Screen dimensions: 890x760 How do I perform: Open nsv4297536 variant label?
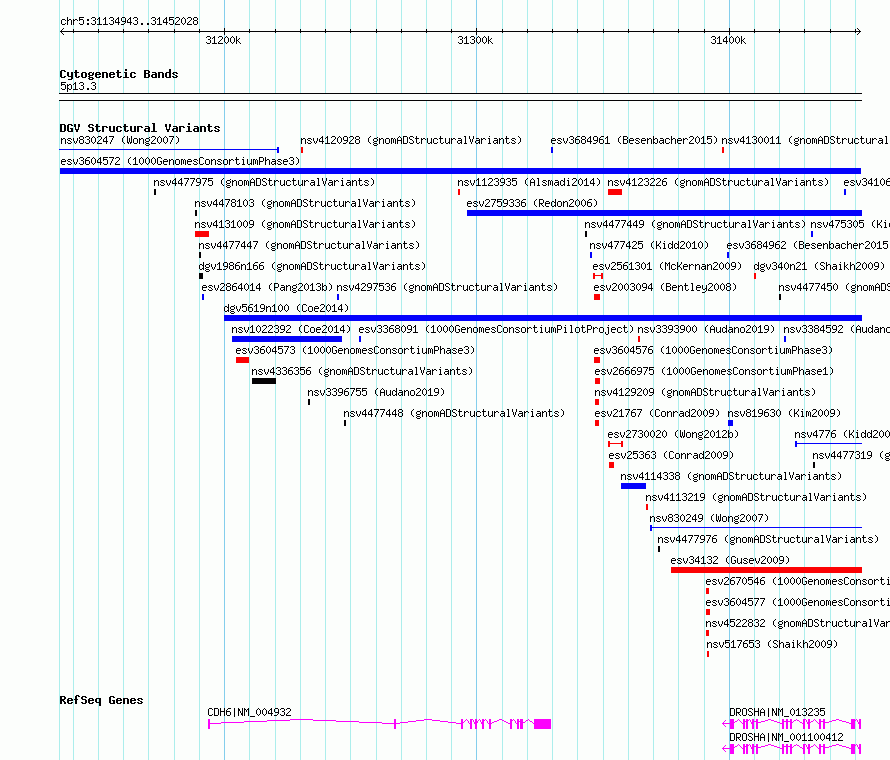point(447,287)
